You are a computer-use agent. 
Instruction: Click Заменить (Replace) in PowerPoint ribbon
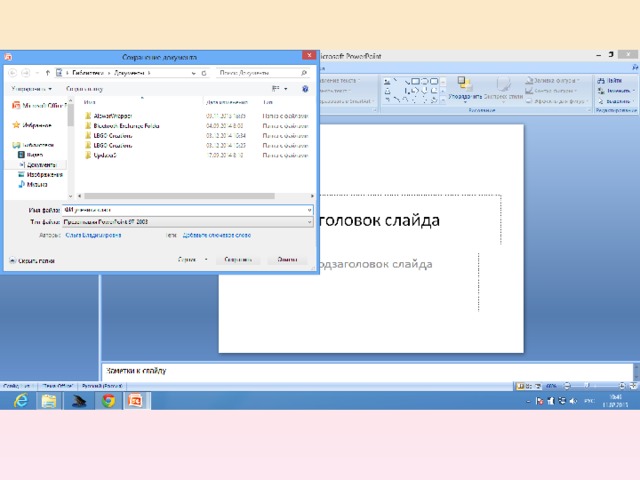616,91
